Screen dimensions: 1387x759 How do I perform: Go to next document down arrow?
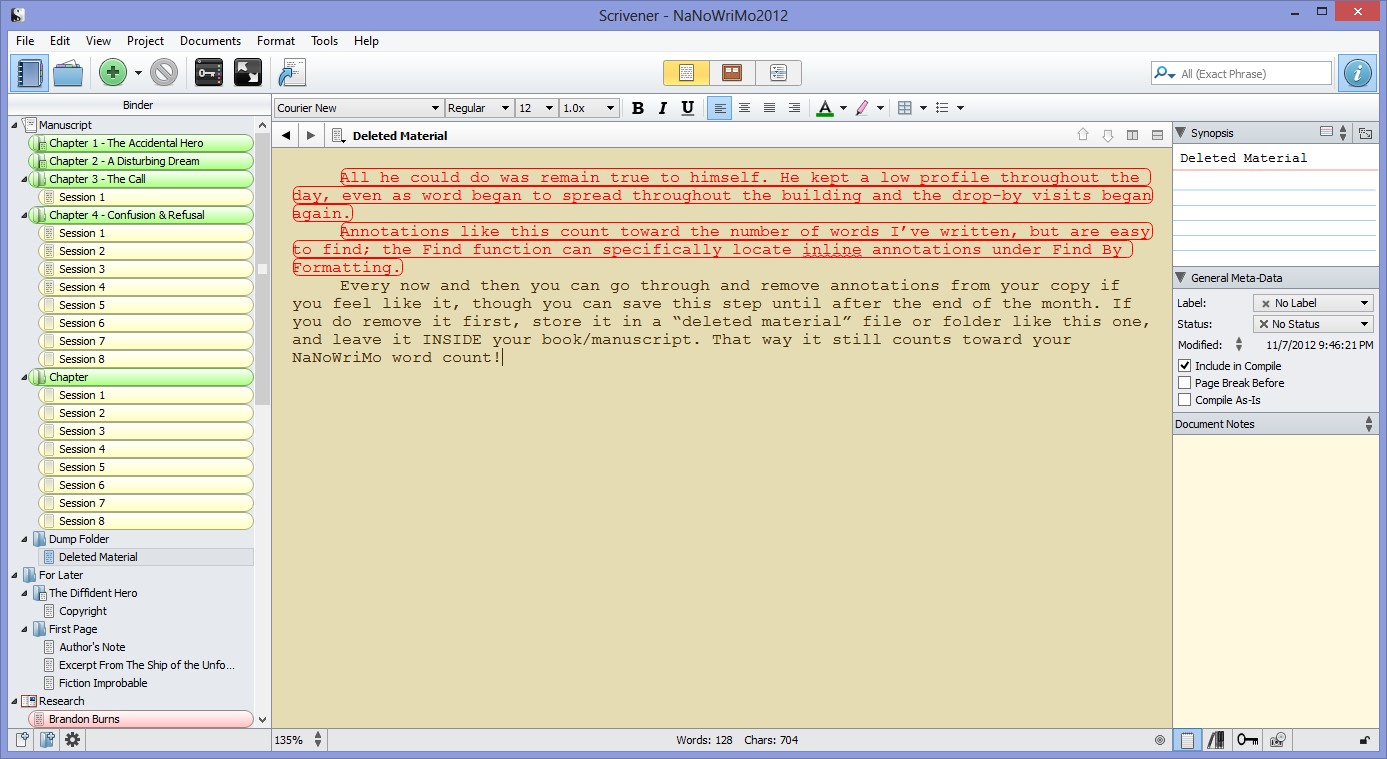click(x=1107, y=136)
